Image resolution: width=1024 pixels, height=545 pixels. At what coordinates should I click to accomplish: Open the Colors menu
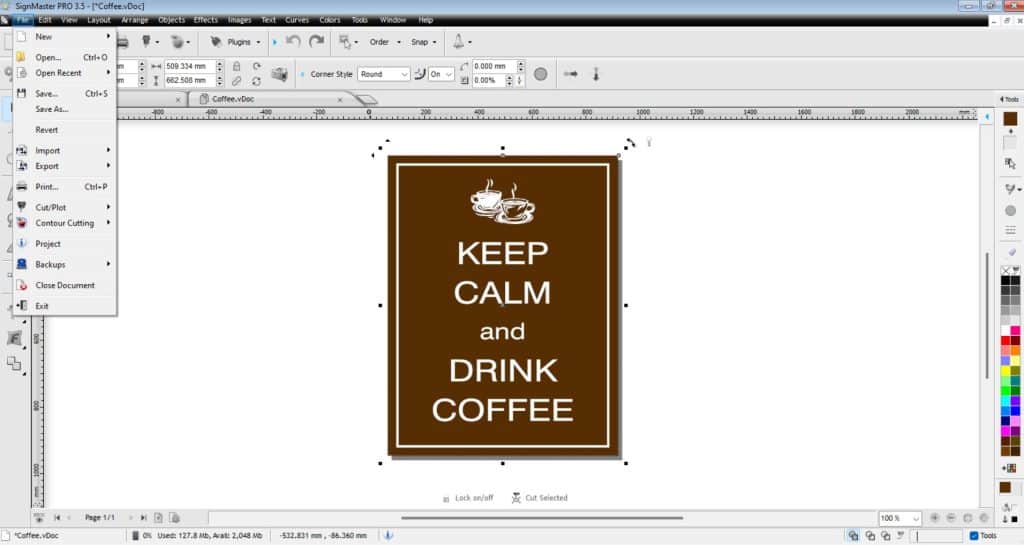[330, 20]
